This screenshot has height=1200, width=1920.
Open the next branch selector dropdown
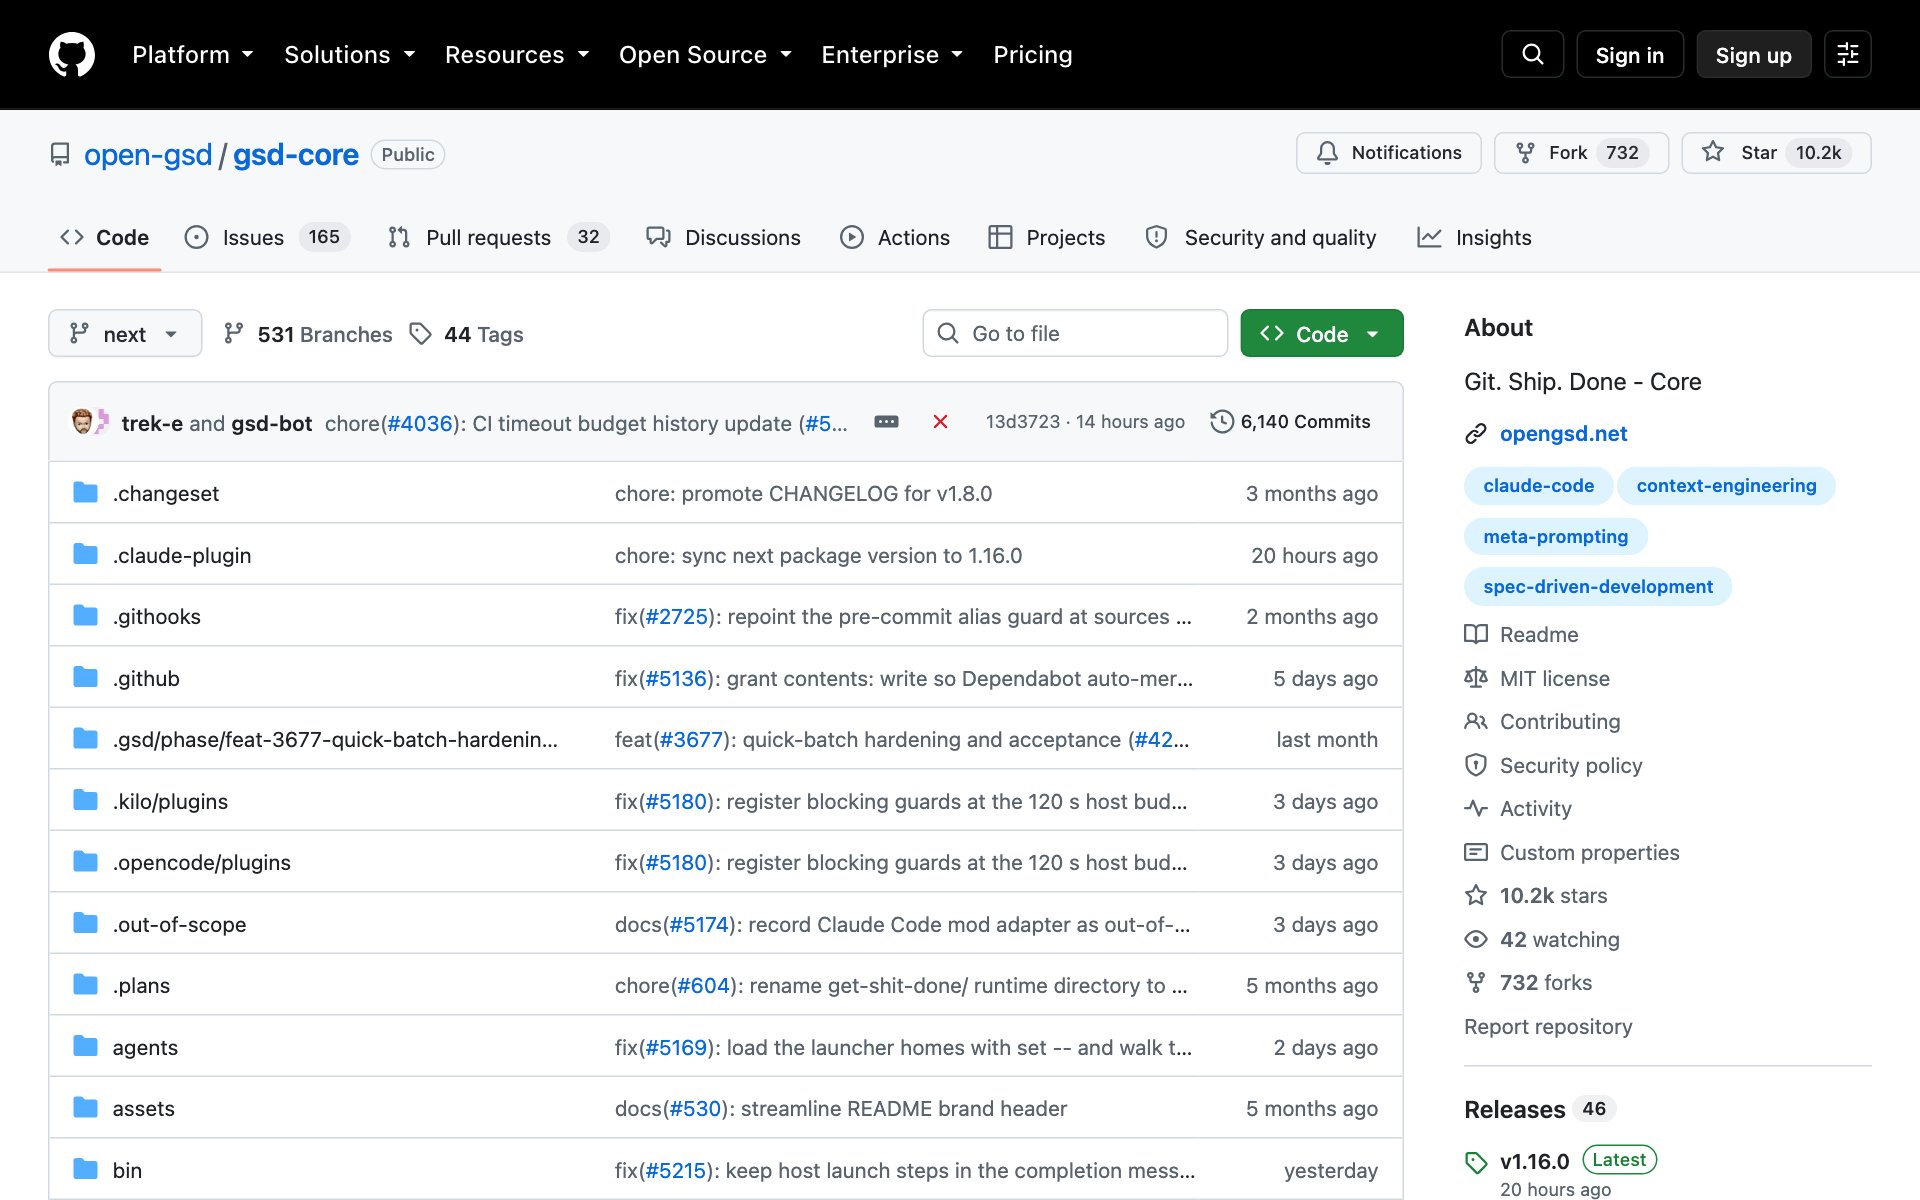tap(125, 333)
